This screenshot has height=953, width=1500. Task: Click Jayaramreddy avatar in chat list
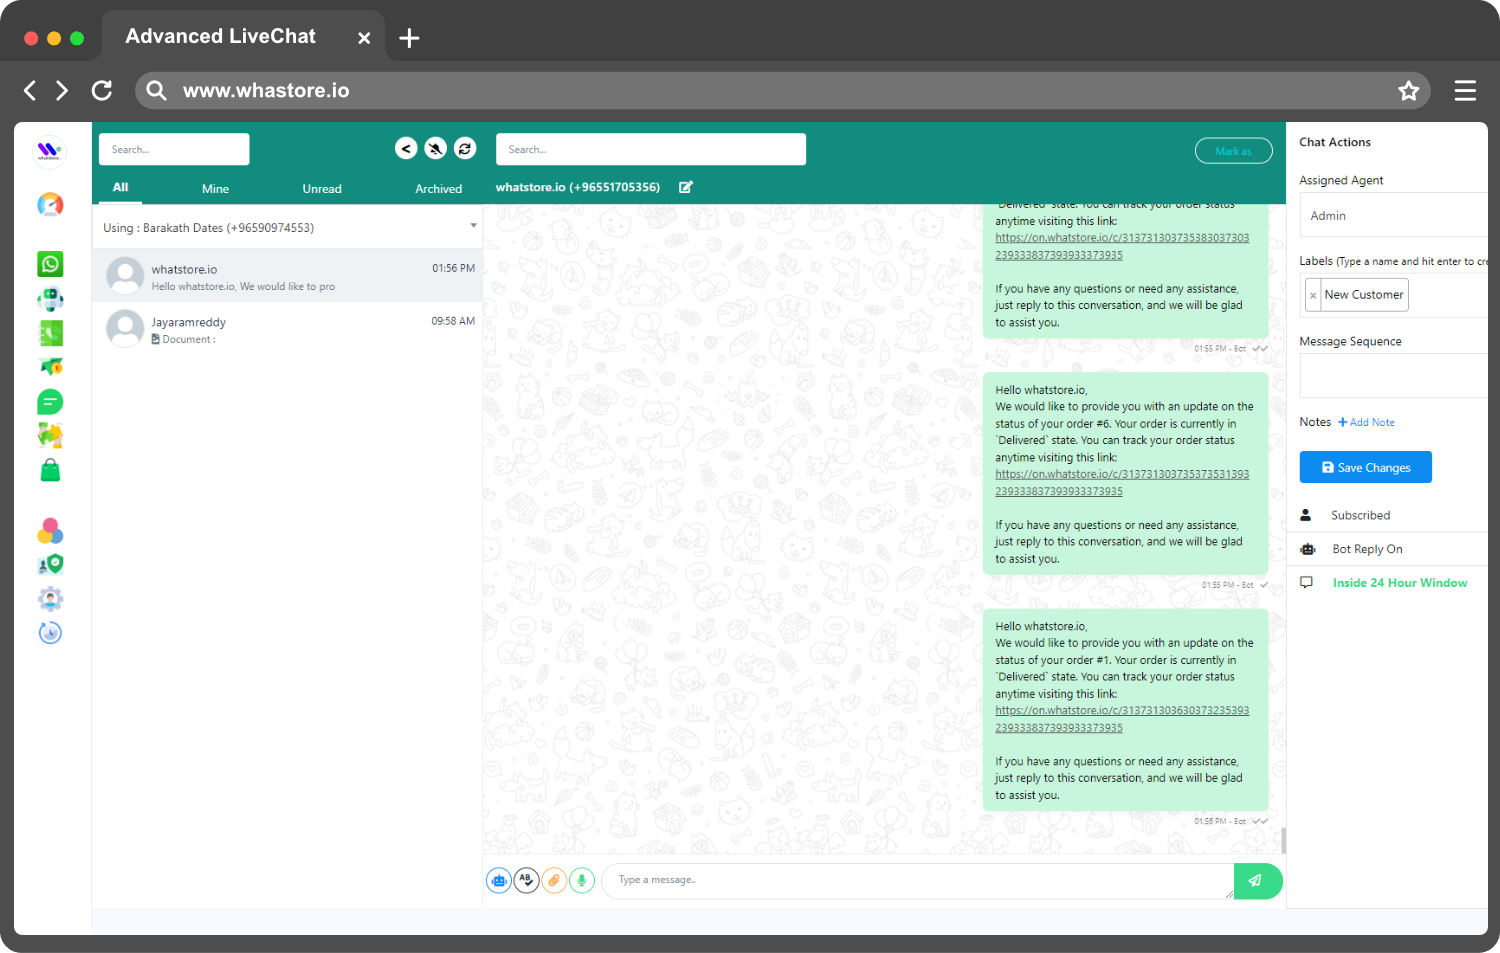pos(125,329)
